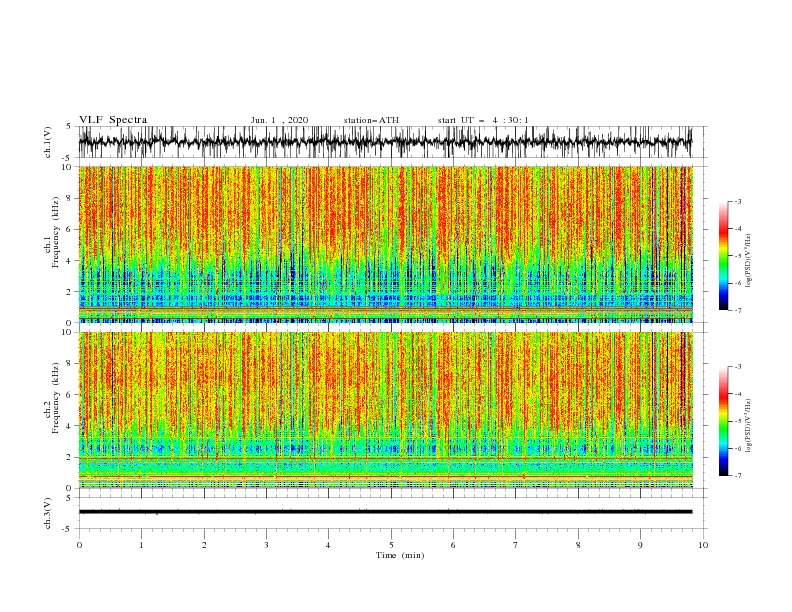This screenshot has width=792, height=612.
Task: Click the 5 tick on ch.1(V) axis
Action: [x=69, y=126]
